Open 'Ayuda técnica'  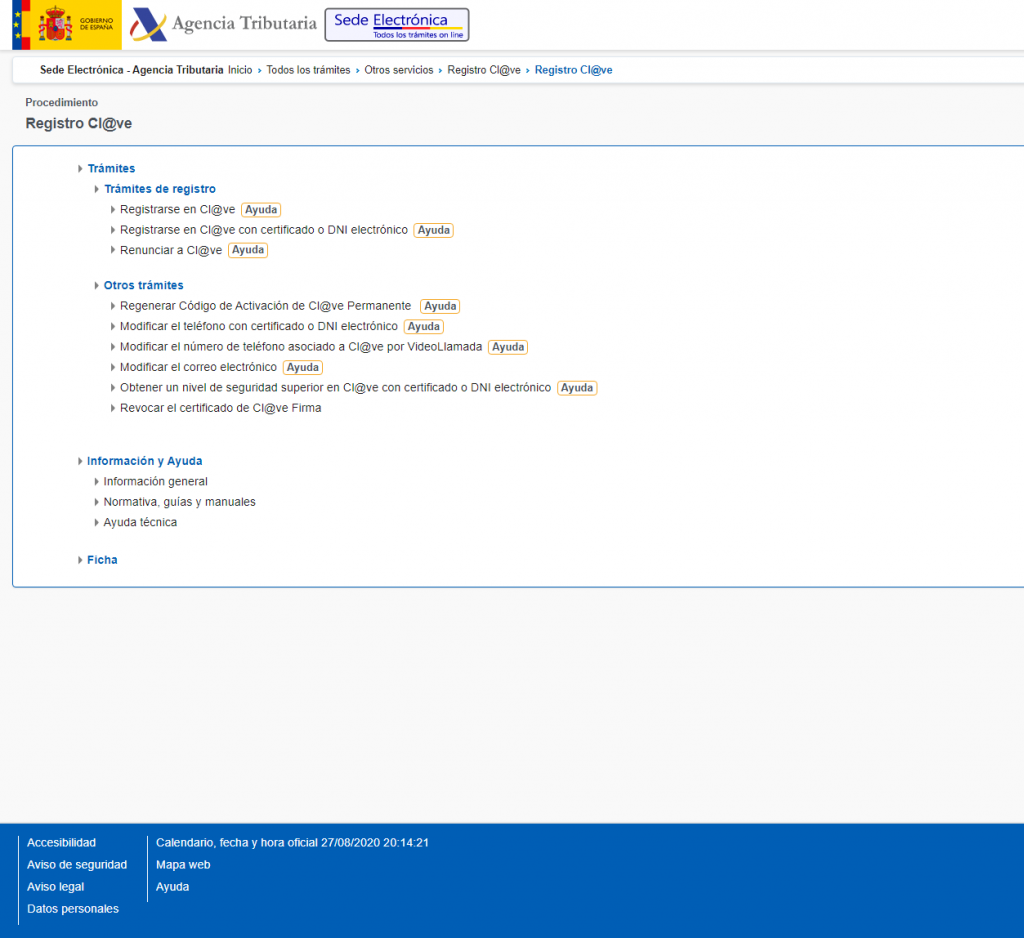(140, 522)
